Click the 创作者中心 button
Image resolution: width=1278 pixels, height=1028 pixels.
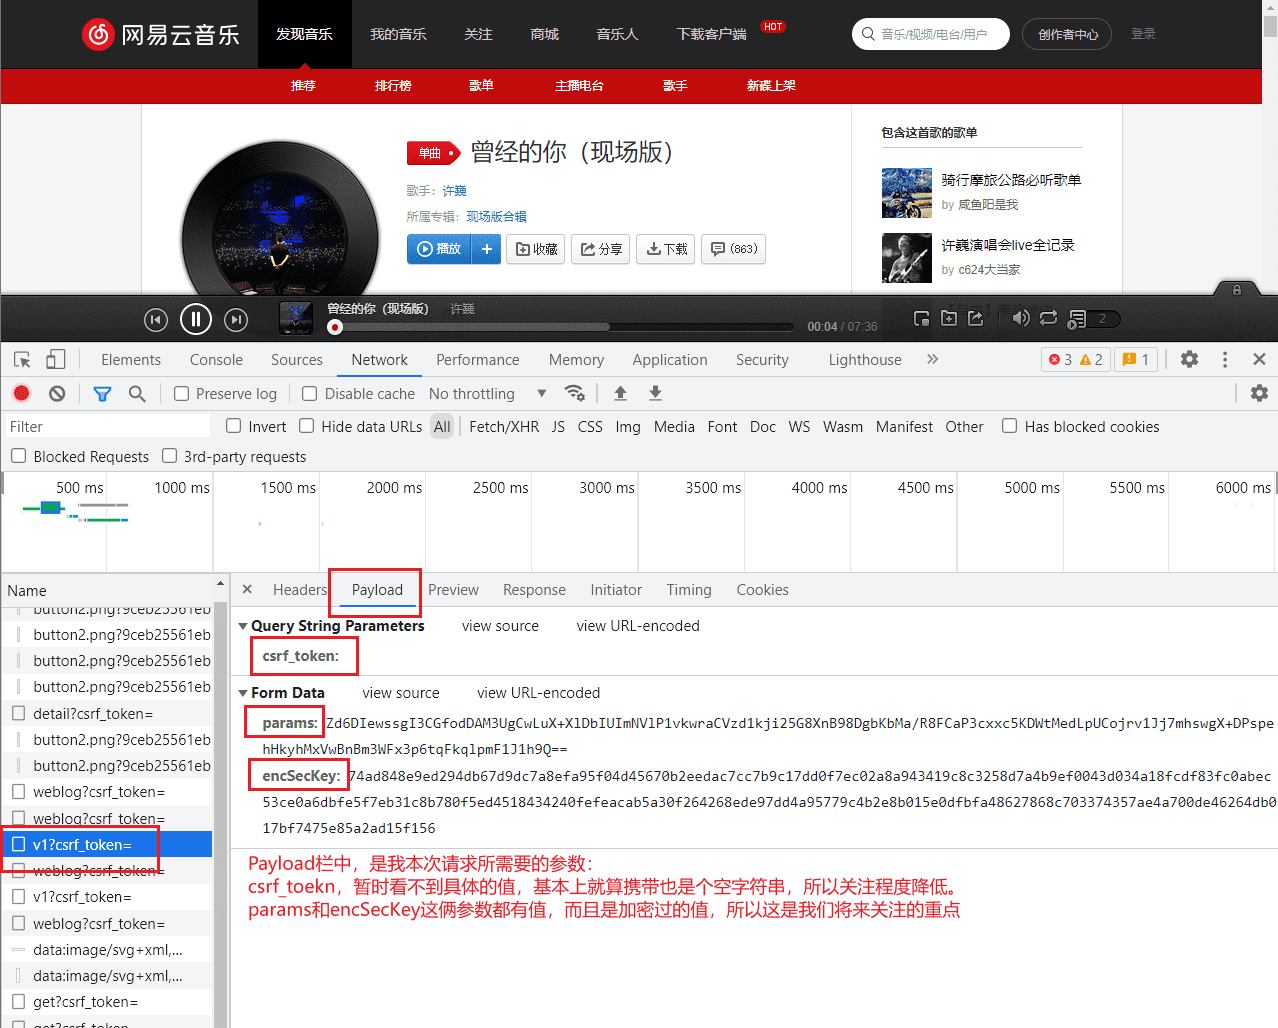coord(1067,34)
